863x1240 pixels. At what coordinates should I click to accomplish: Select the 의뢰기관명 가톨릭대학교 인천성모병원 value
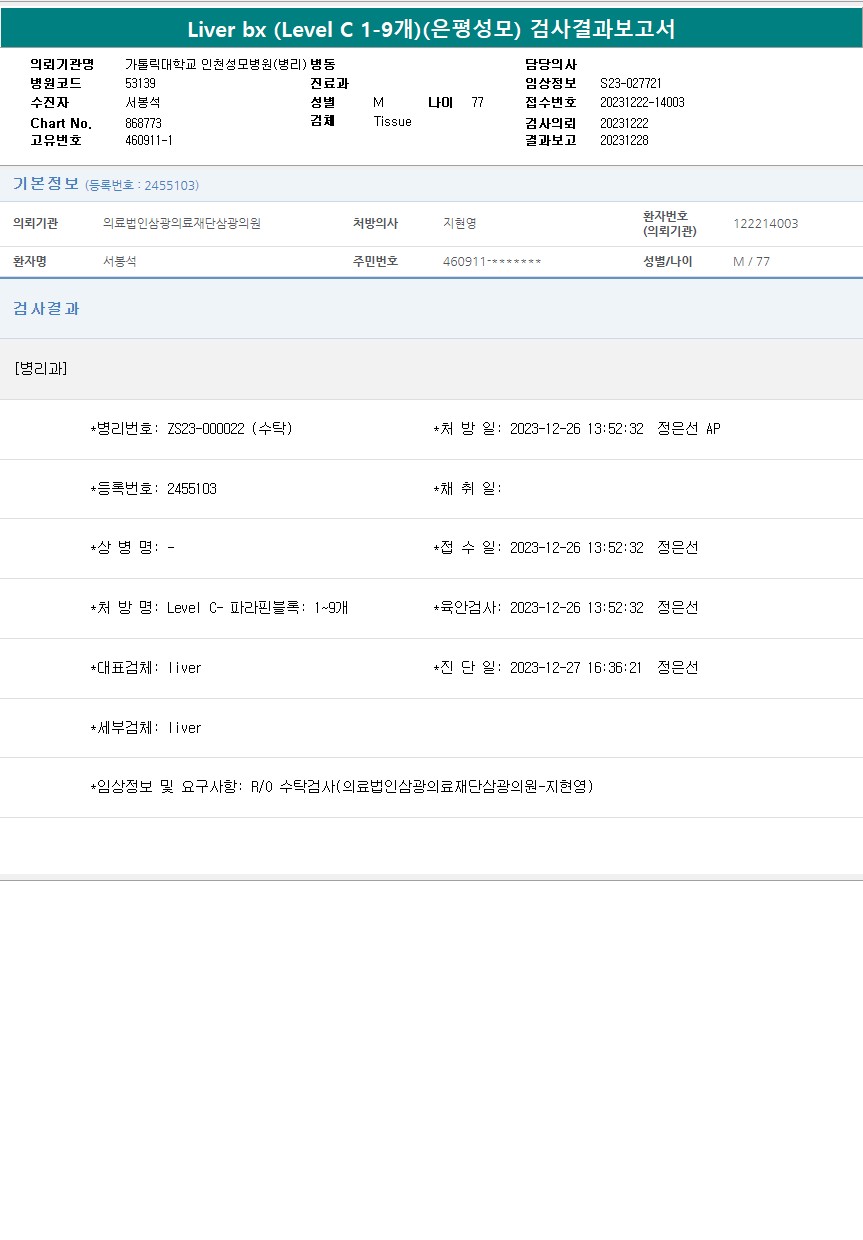click(215, 64)
